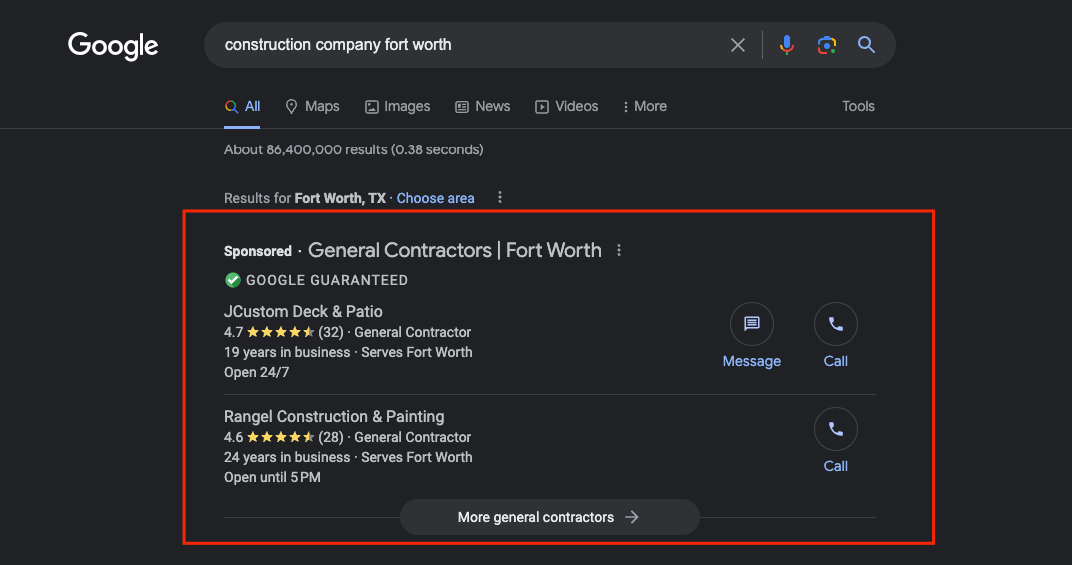The height and width of the screenshot is (565, 1072).
Task: Open sponsored listing options three-dot menu
Action: (x=619, y=250)
